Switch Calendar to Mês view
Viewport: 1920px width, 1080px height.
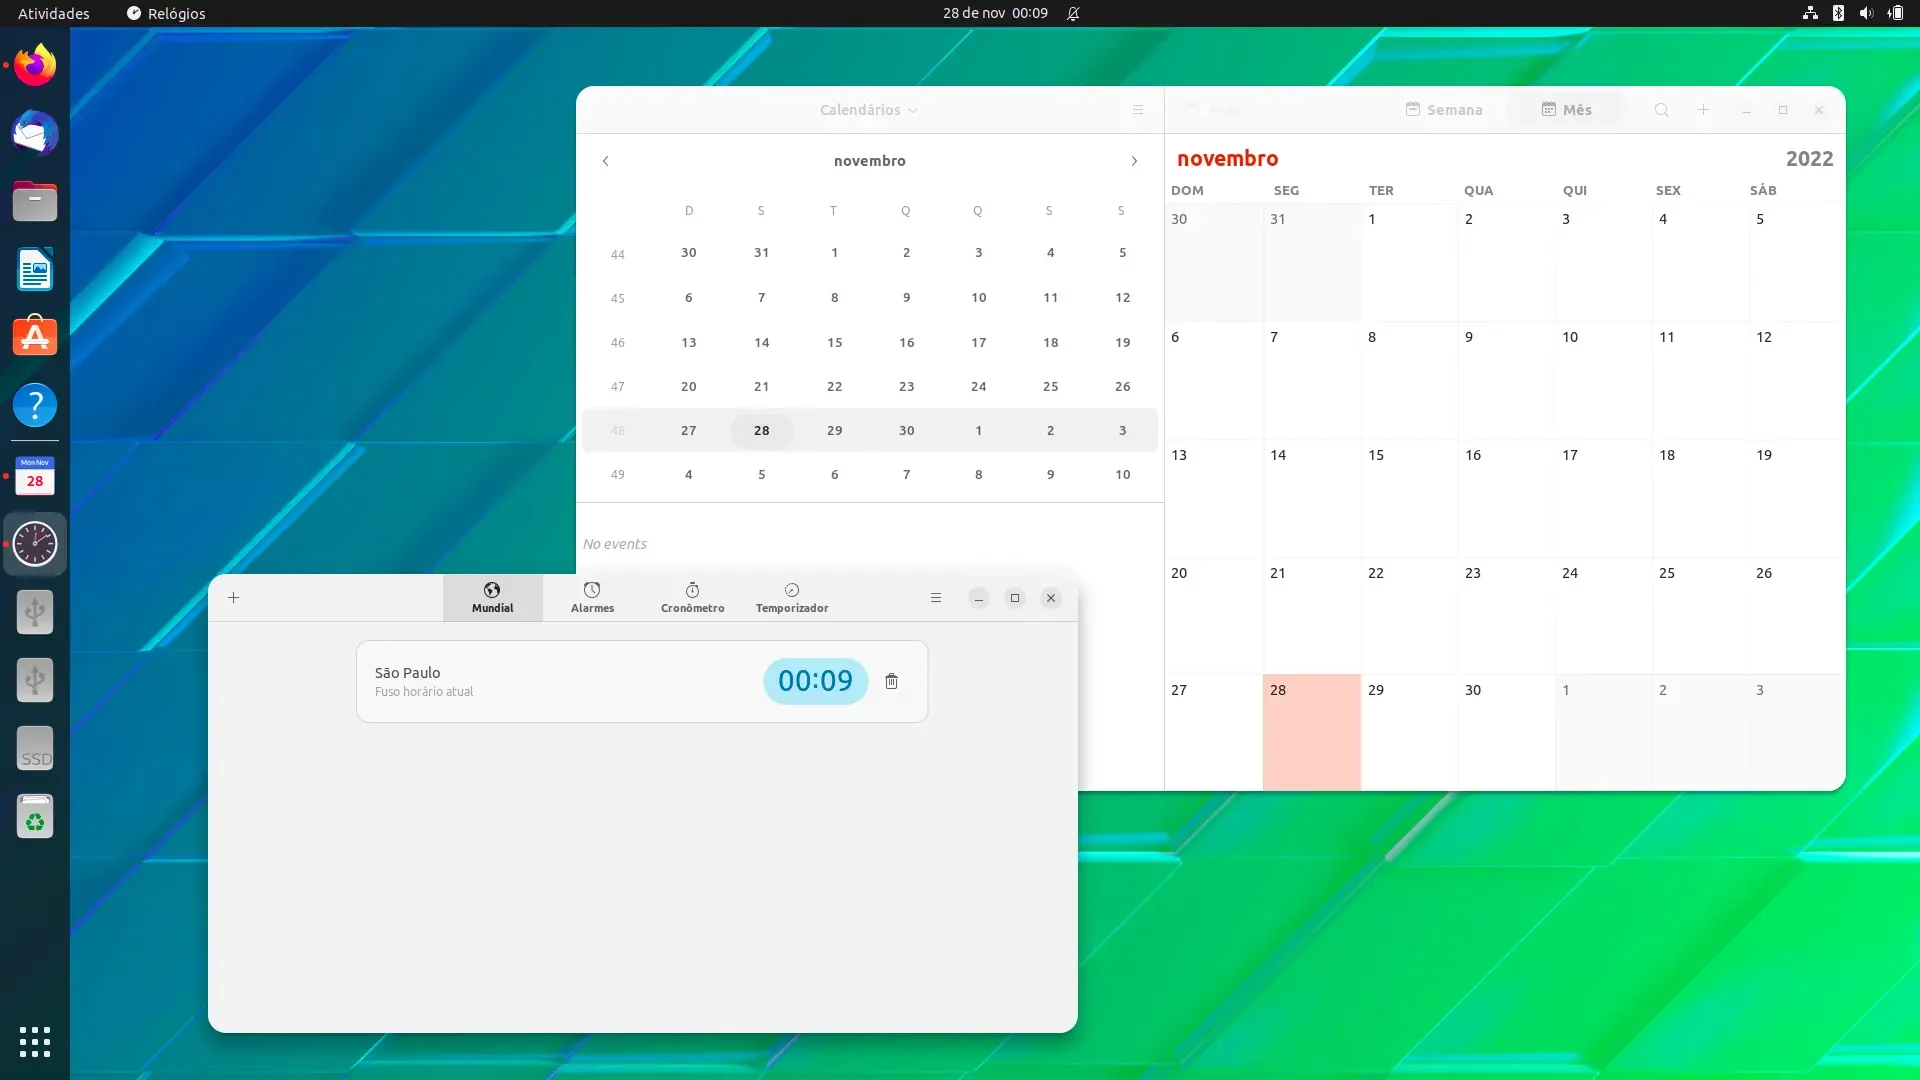pyautogui.click(x=1567, y=110)
